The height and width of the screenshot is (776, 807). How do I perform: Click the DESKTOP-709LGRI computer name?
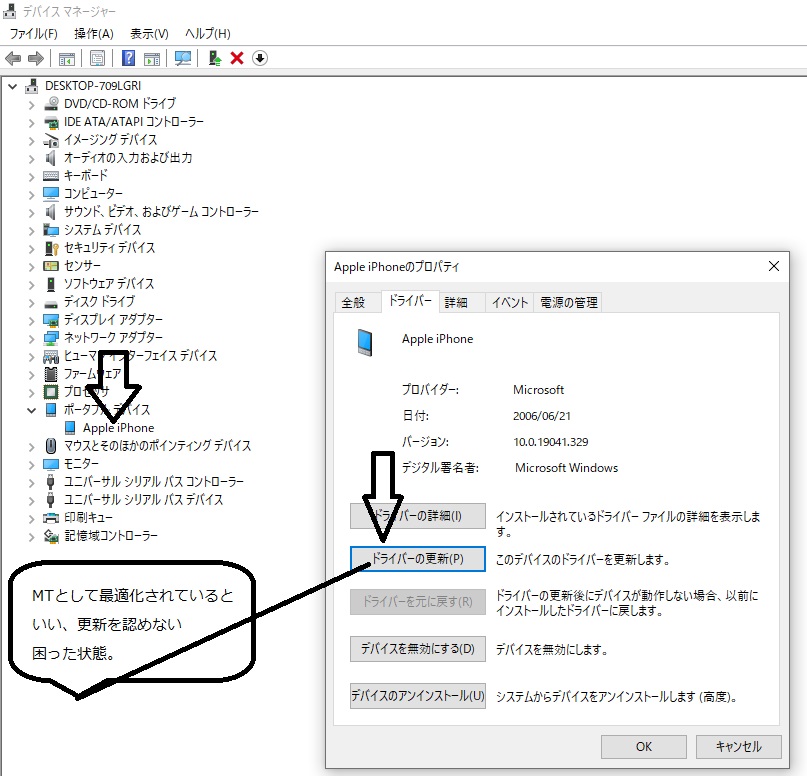pos(93,86)
